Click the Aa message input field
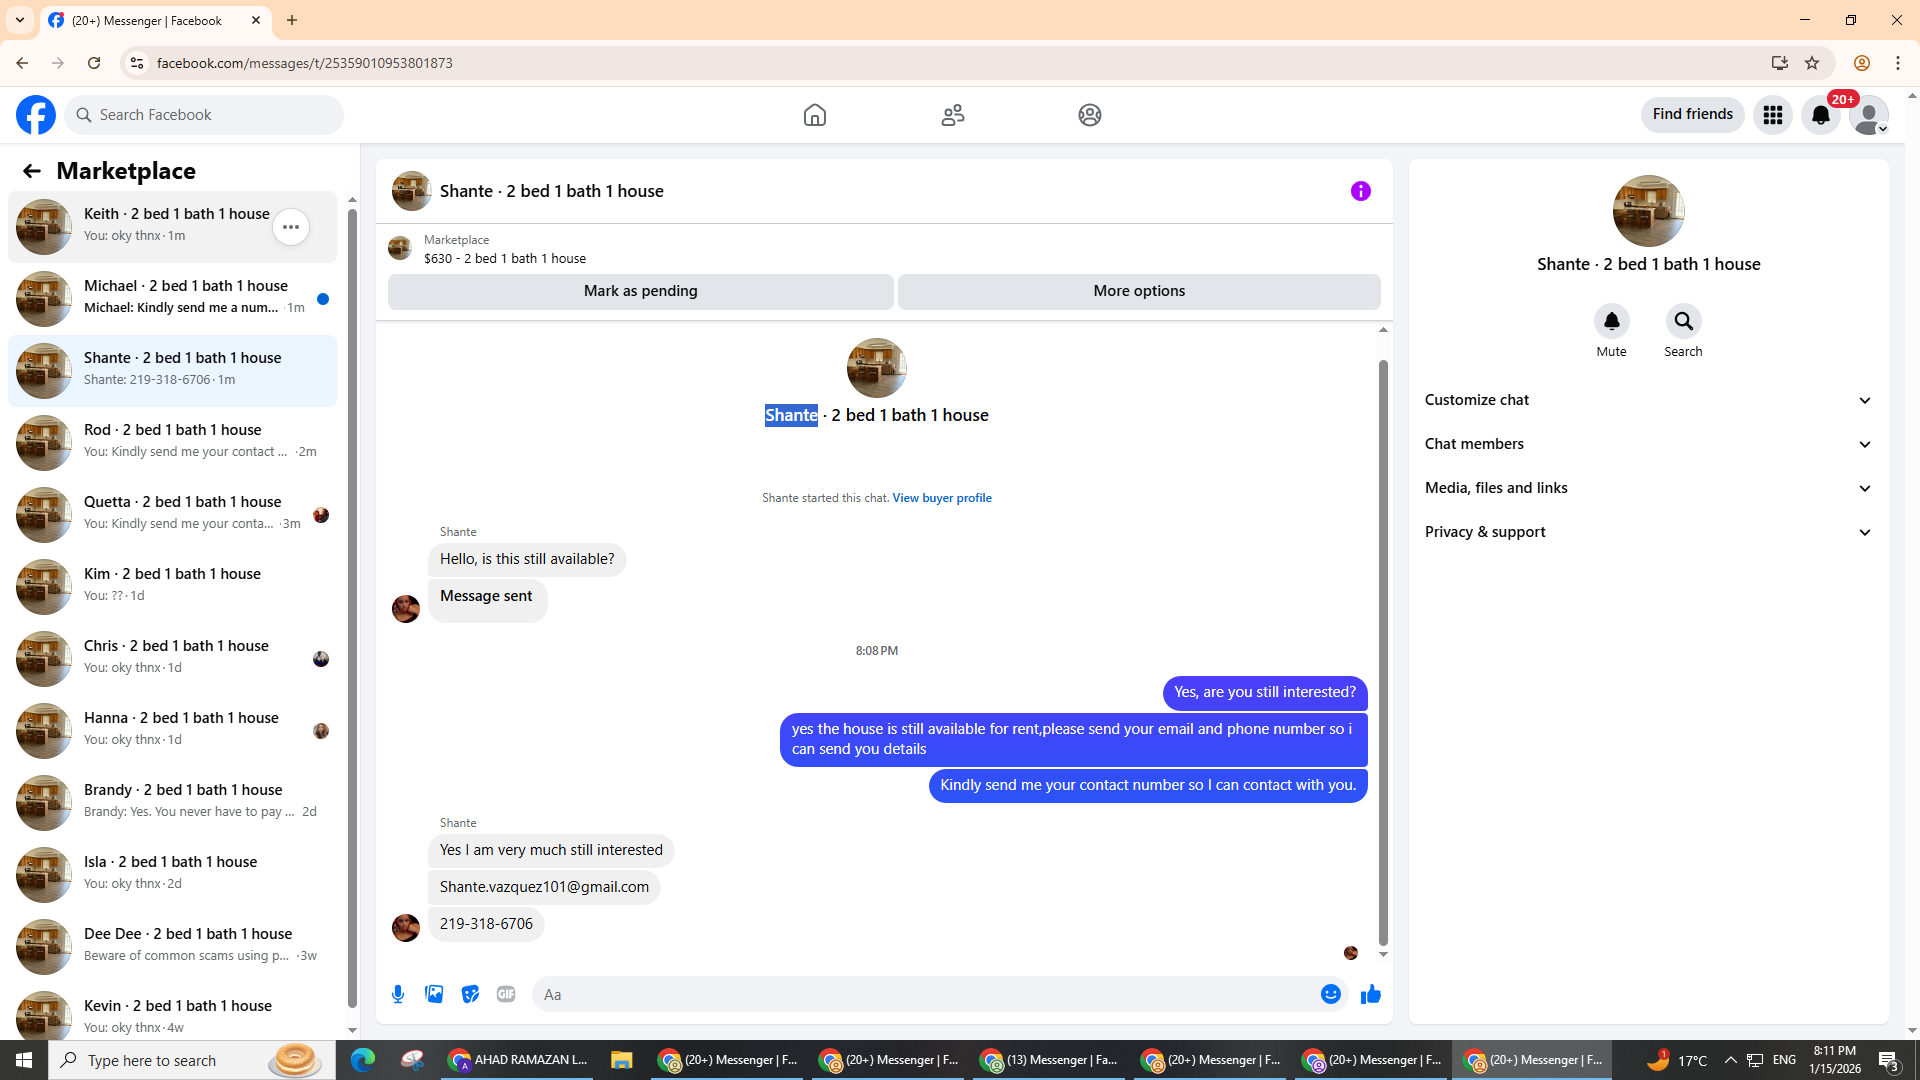The height and width of the screenshot is (1080, 1920). click(920, 994)
